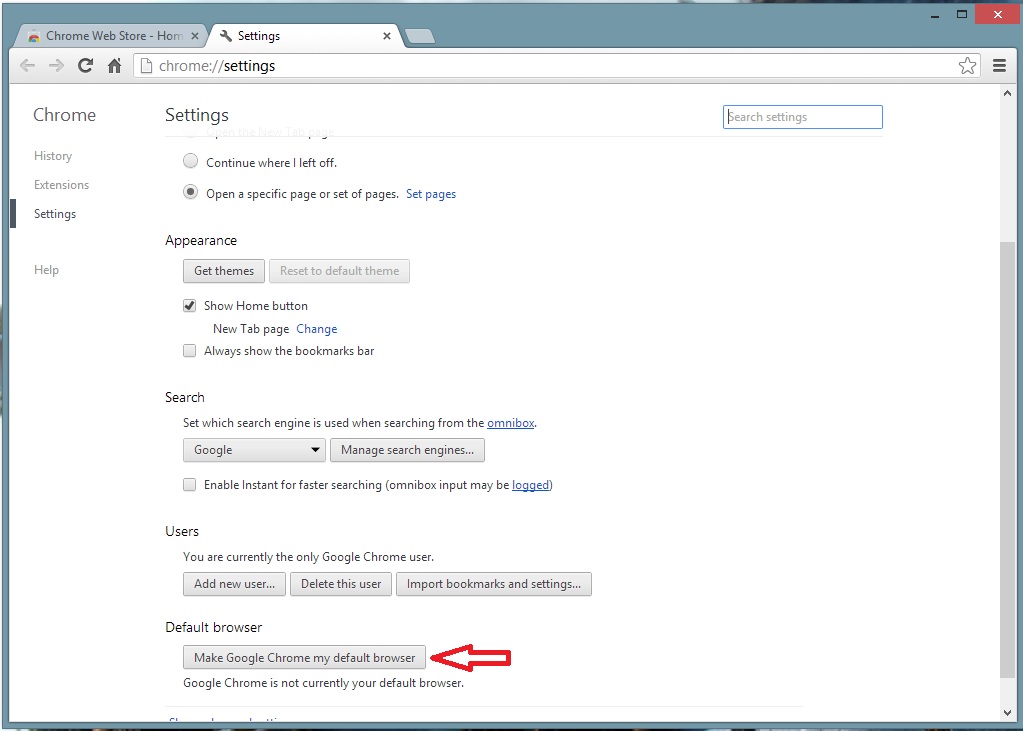Image resolution: width=1023 pixels, height=731 pixels.
Task: Switch to the Chrome Web Store tab
Action: pyautogui.click(x=111, y=36)
